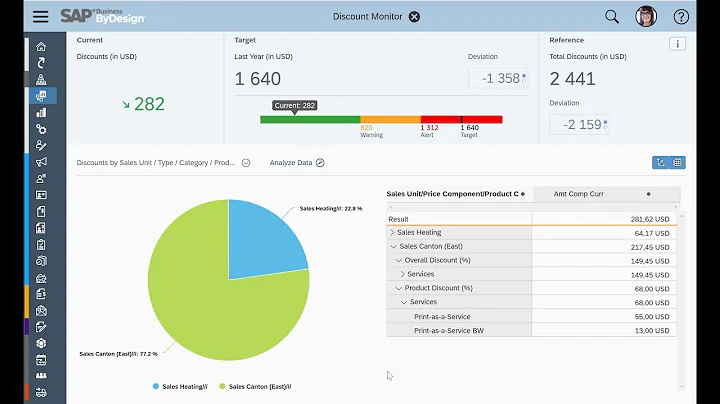
Task: Open the bar chart sidebar icon
Action: 41,112
